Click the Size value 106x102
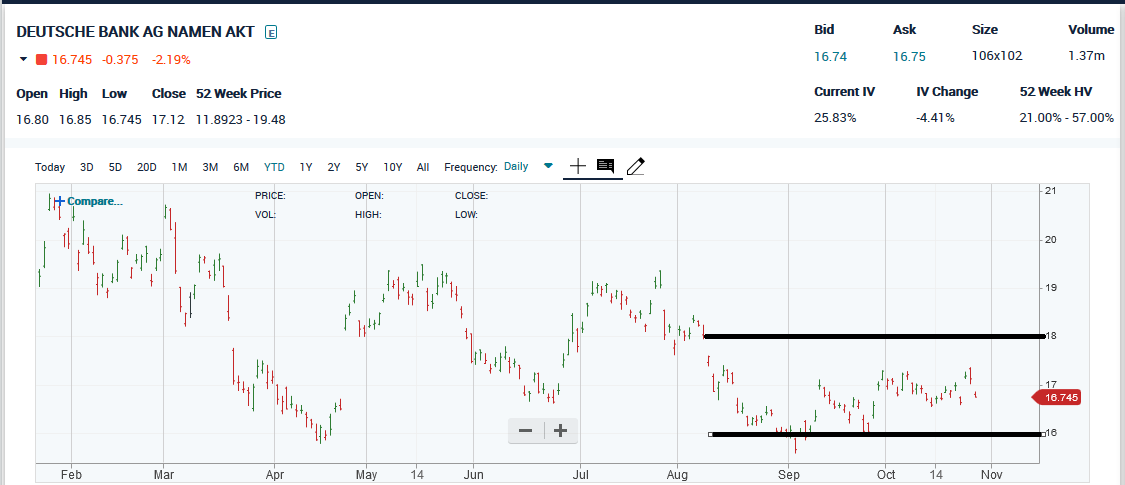1125x485 pixels. coord(997,56)
